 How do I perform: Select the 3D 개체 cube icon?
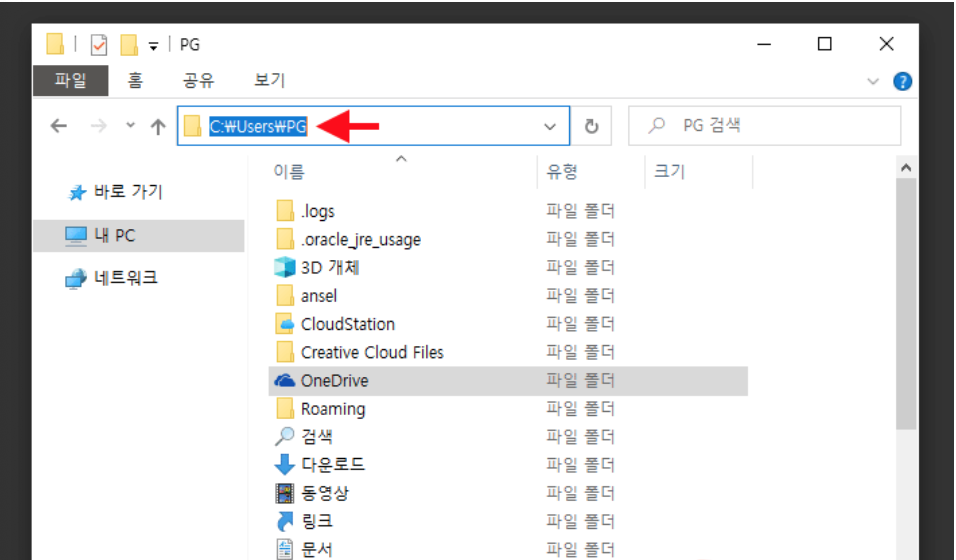(285, 267)
